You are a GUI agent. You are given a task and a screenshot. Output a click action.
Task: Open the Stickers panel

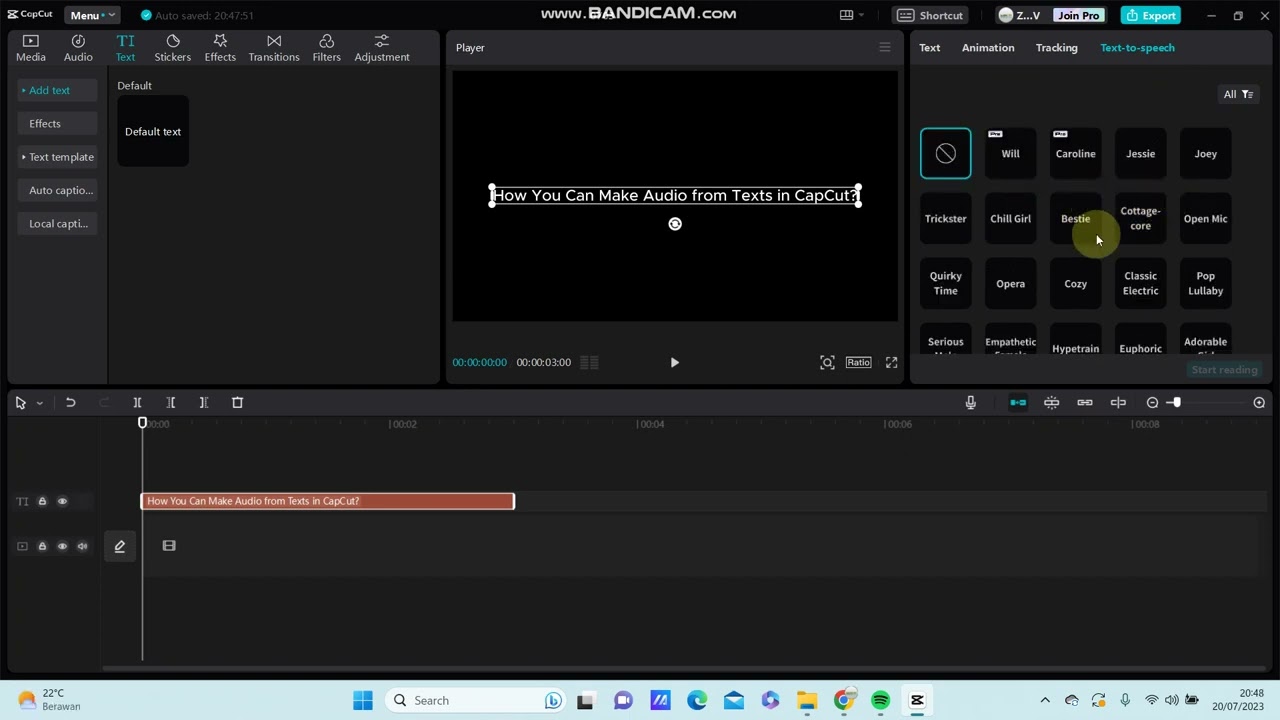(172, 47)
